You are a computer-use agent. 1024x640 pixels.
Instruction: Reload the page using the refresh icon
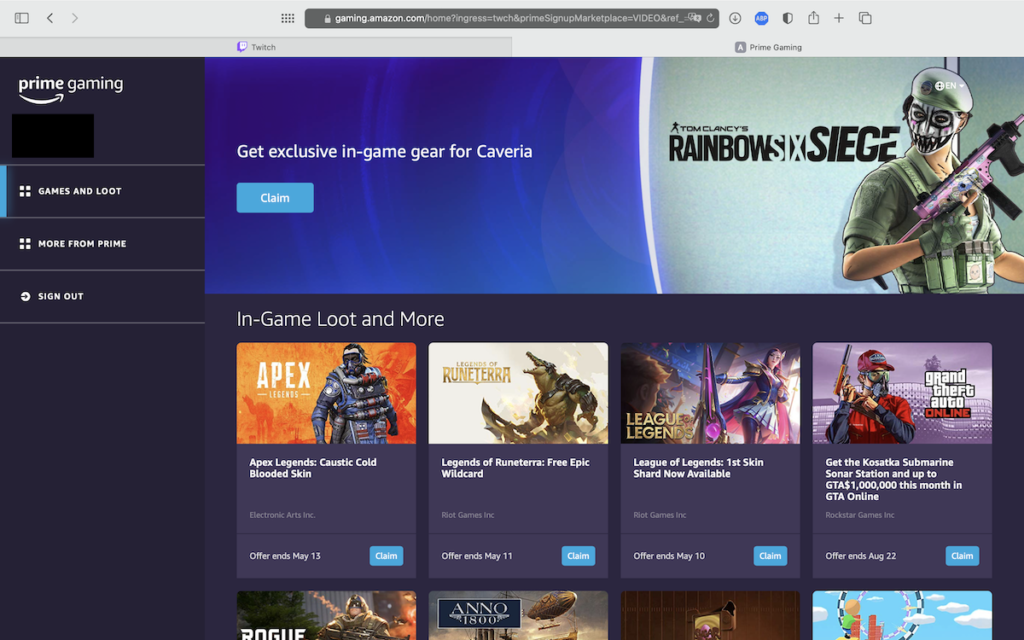click(710, 18)
